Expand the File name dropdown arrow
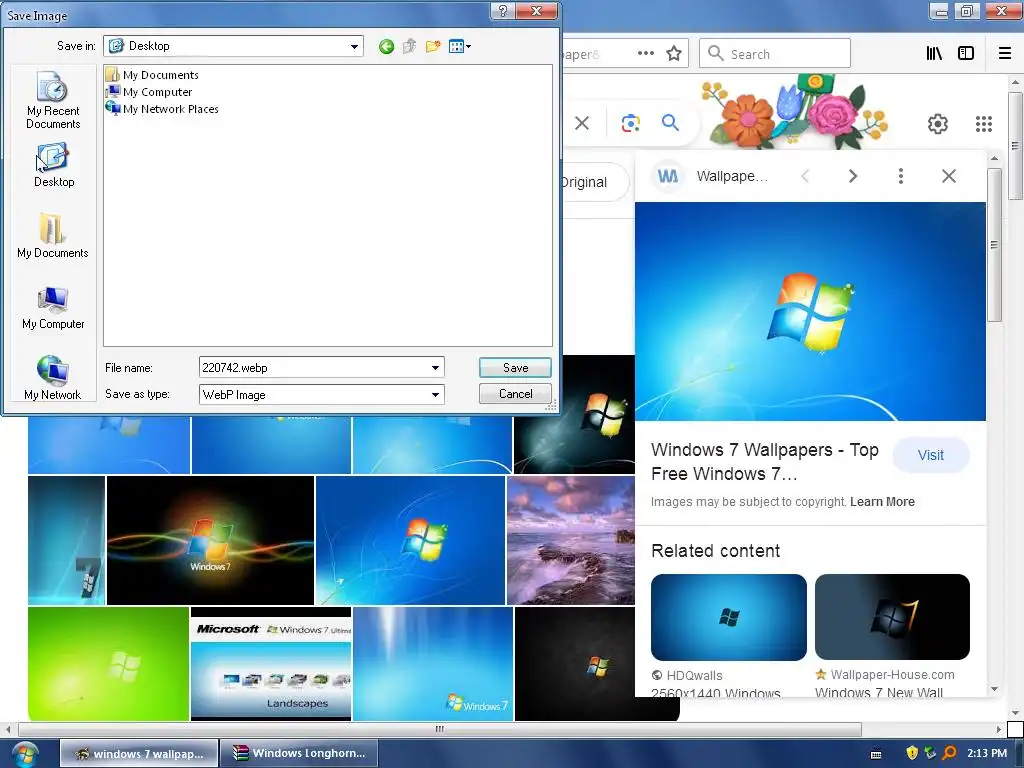This screenshot has width=1024, height=768. pos(435,368)
